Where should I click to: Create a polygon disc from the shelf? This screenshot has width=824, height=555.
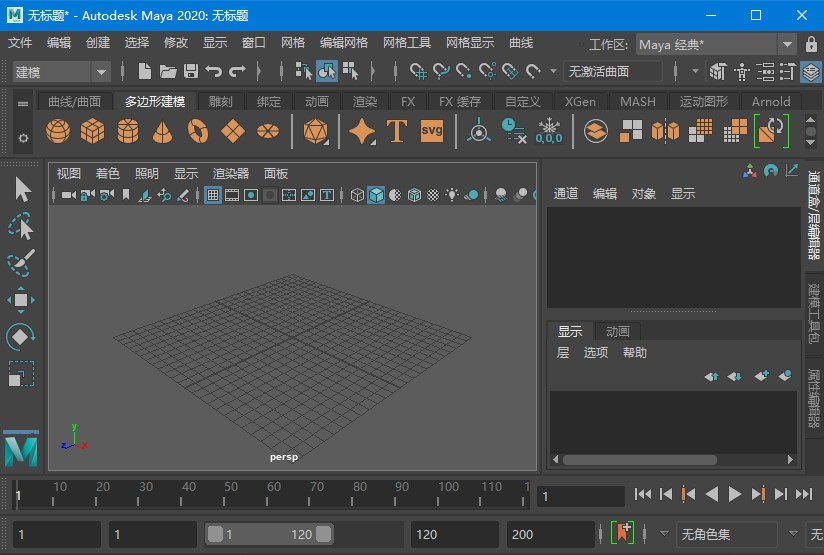click(268, 131)
